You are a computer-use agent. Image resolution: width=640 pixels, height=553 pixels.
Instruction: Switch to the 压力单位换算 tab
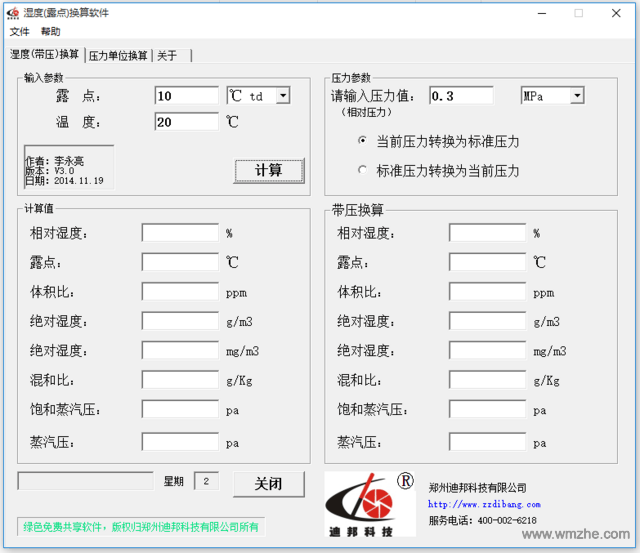point(118,56)
